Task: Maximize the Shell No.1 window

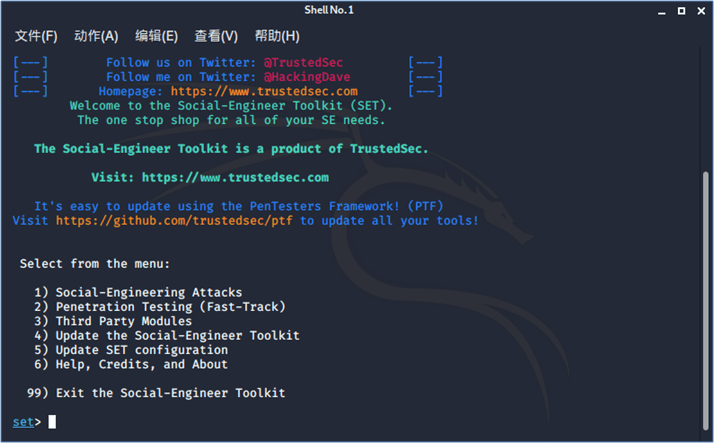Action: click(680, 10)
